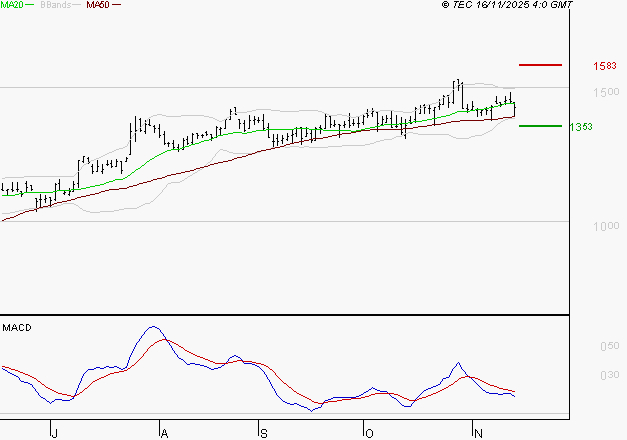Viewport: 627px width, 440px height.
Task: Click the red resistance value 1583
Action: tap(605, 66)
